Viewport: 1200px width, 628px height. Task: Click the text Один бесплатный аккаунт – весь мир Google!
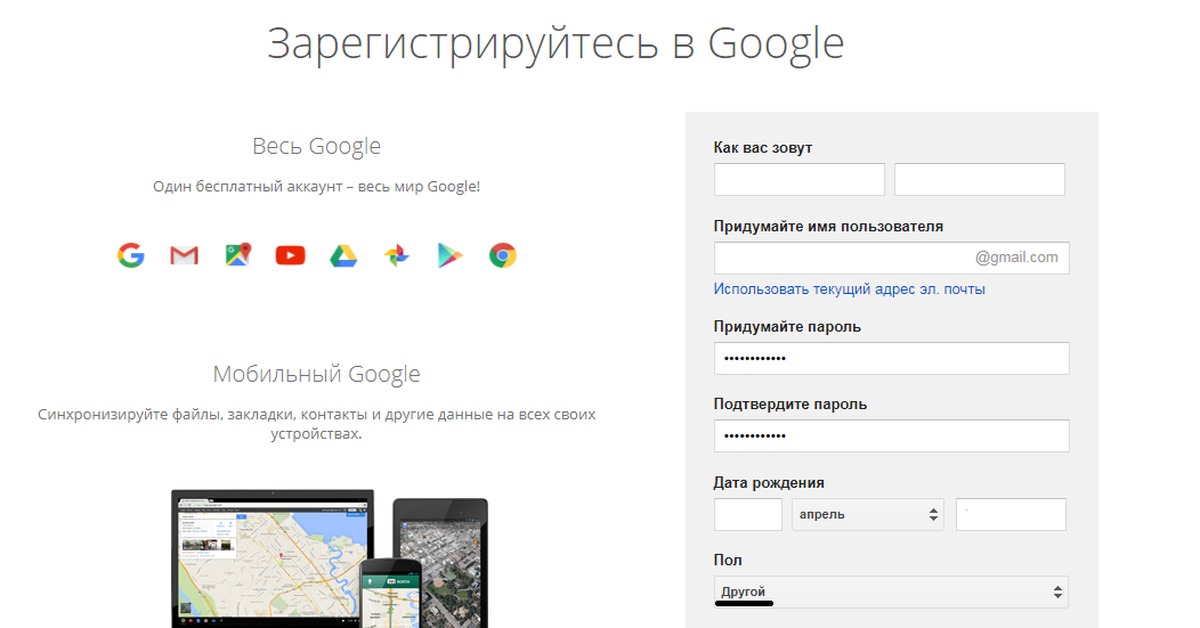click(316, 187)
